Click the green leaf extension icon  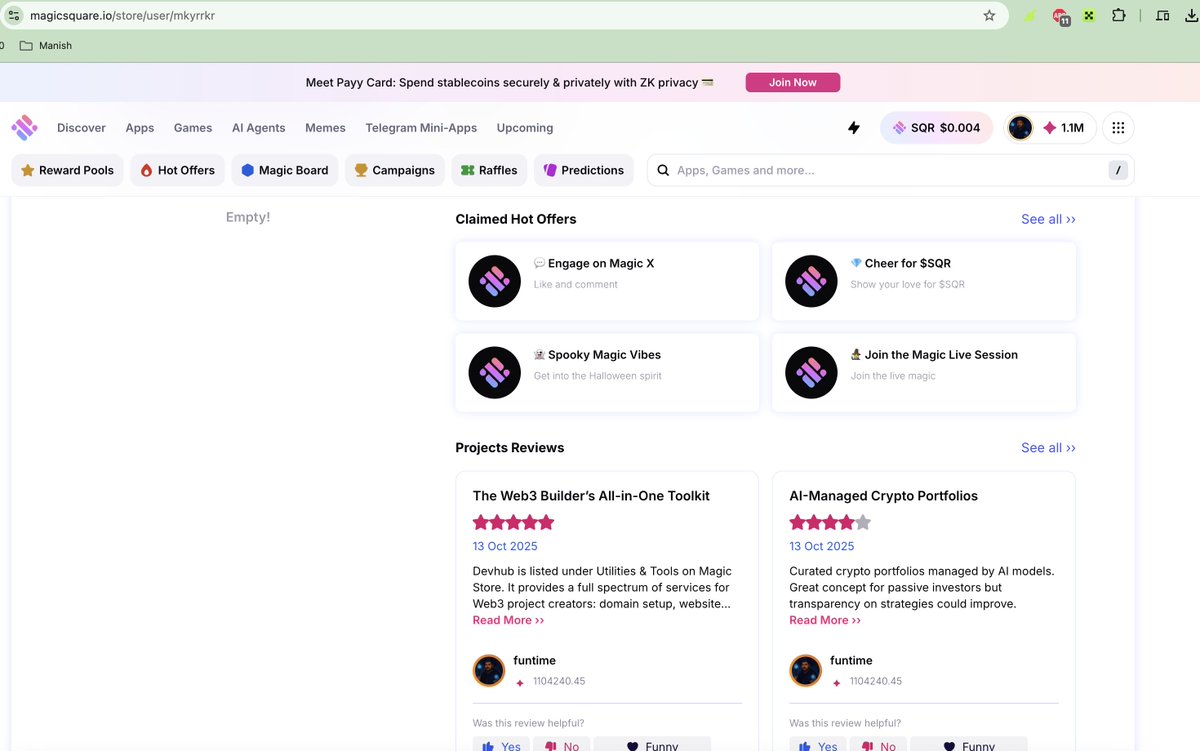click(1030, 15)
